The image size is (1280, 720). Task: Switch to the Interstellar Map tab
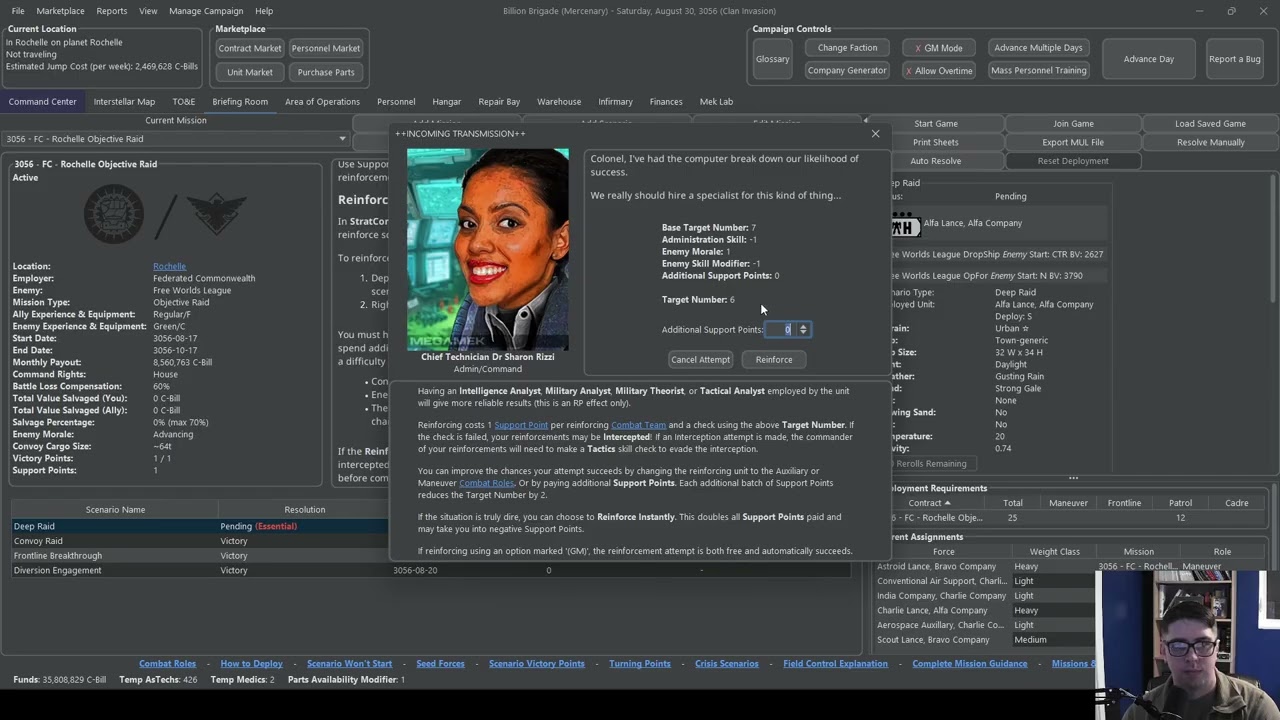coord(124,101)
